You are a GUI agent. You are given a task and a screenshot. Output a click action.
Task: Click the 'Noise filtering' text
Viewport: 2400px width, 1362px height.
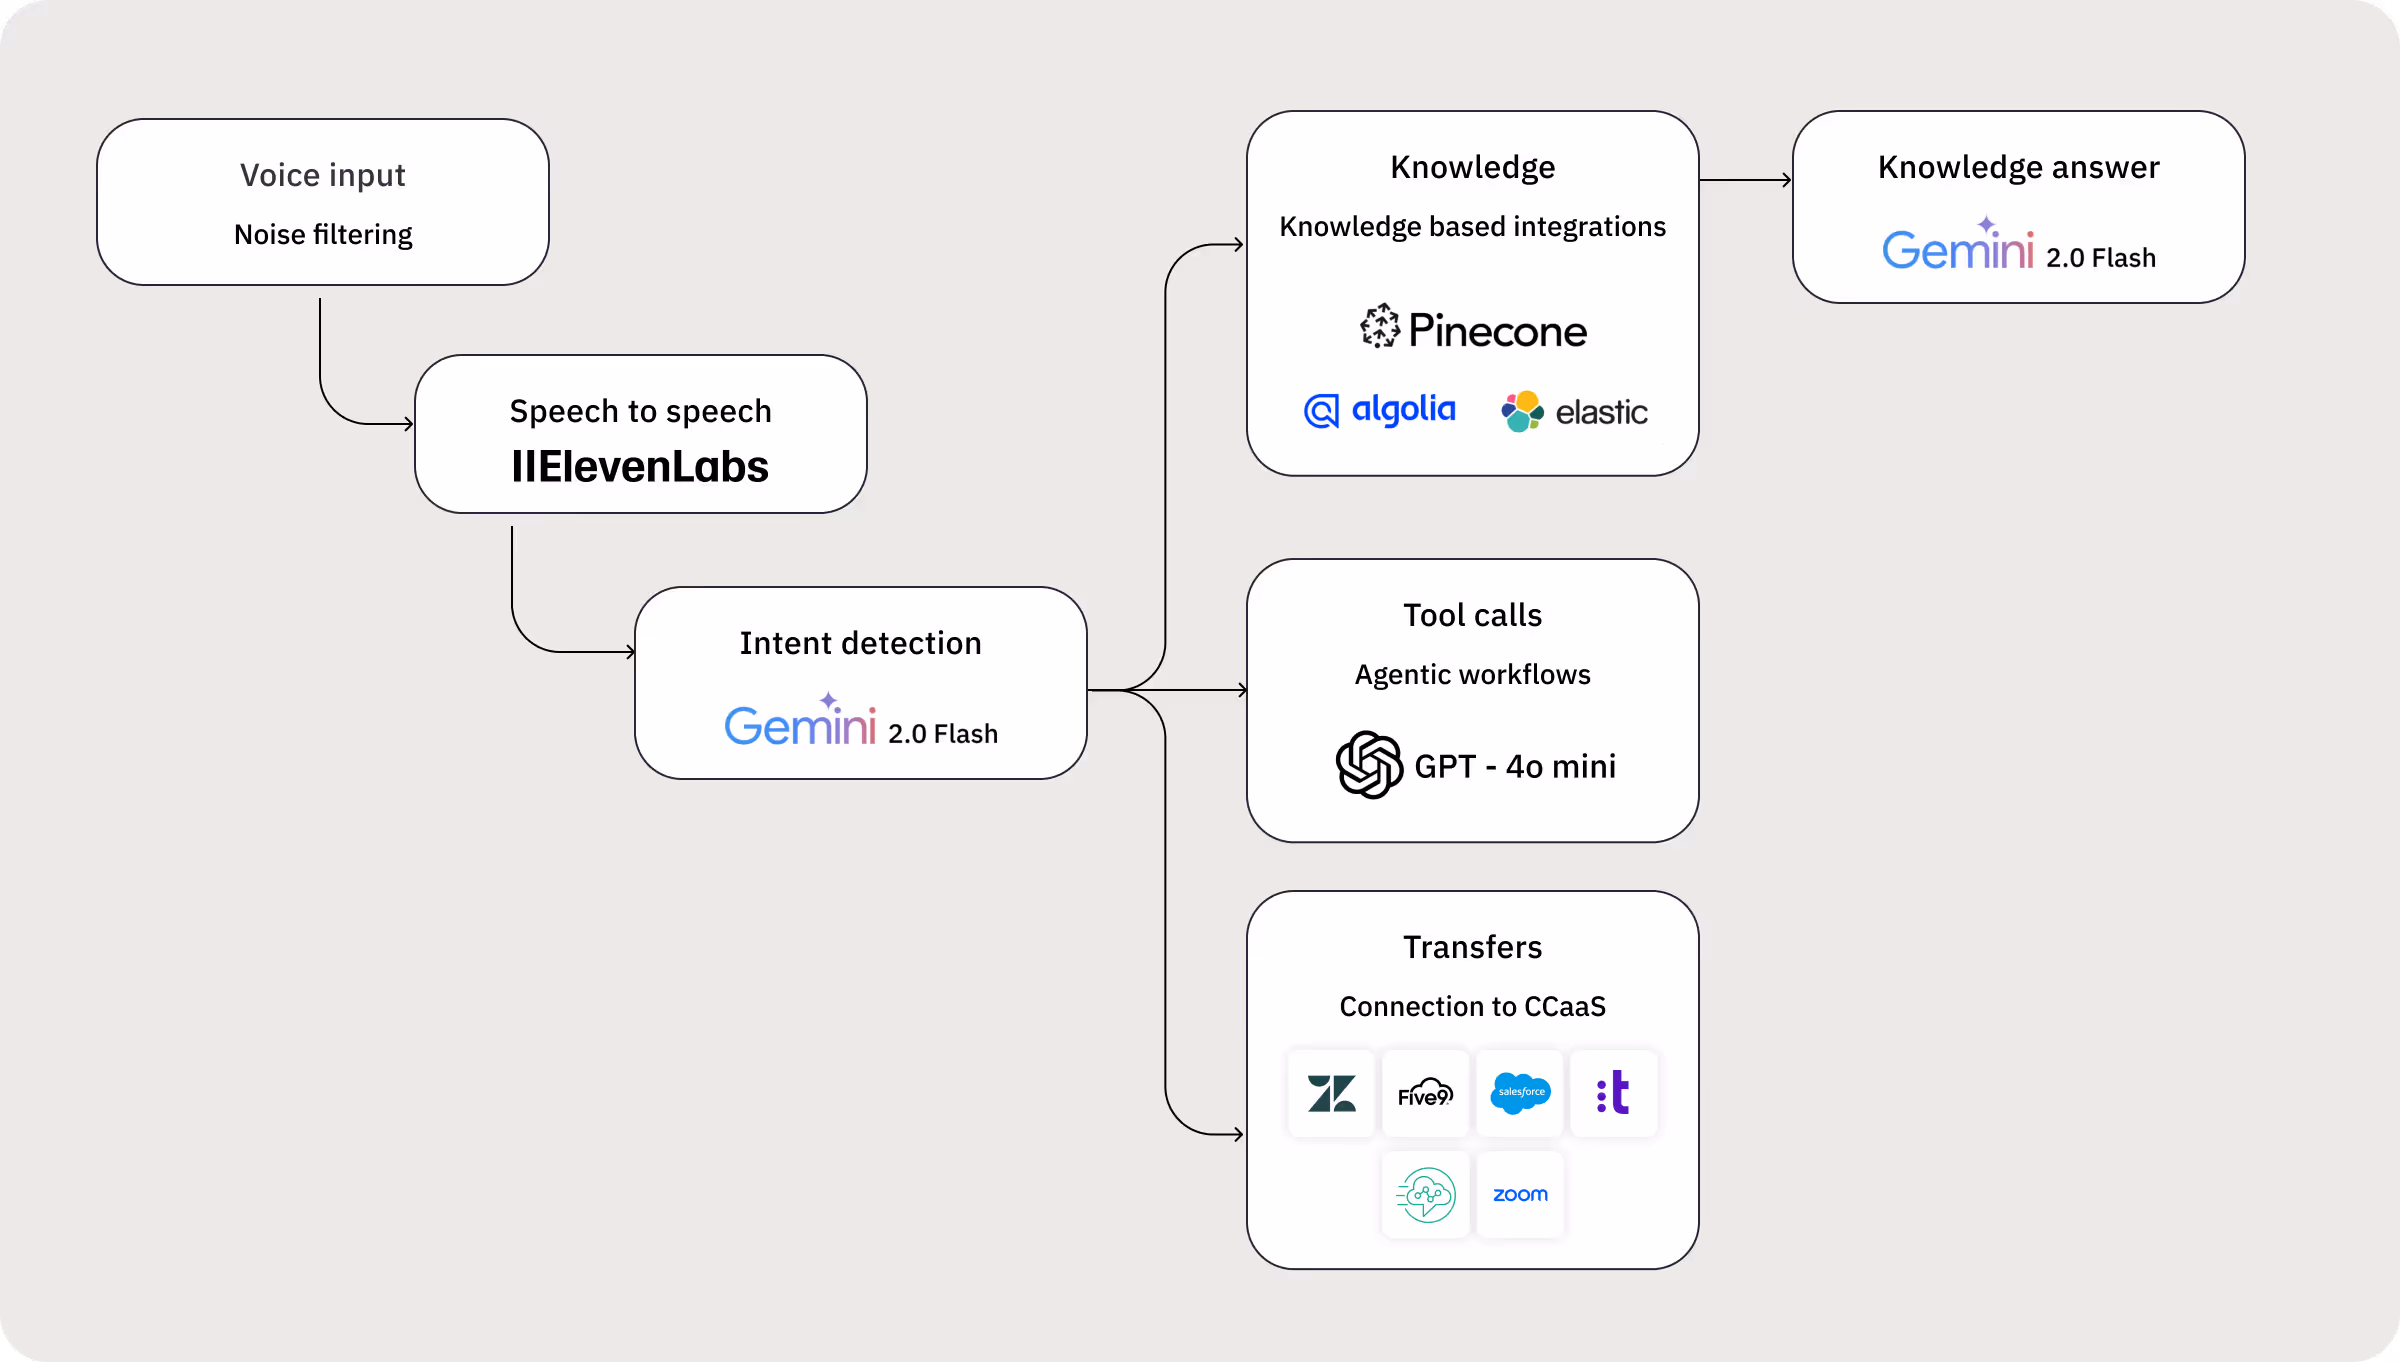323,234
